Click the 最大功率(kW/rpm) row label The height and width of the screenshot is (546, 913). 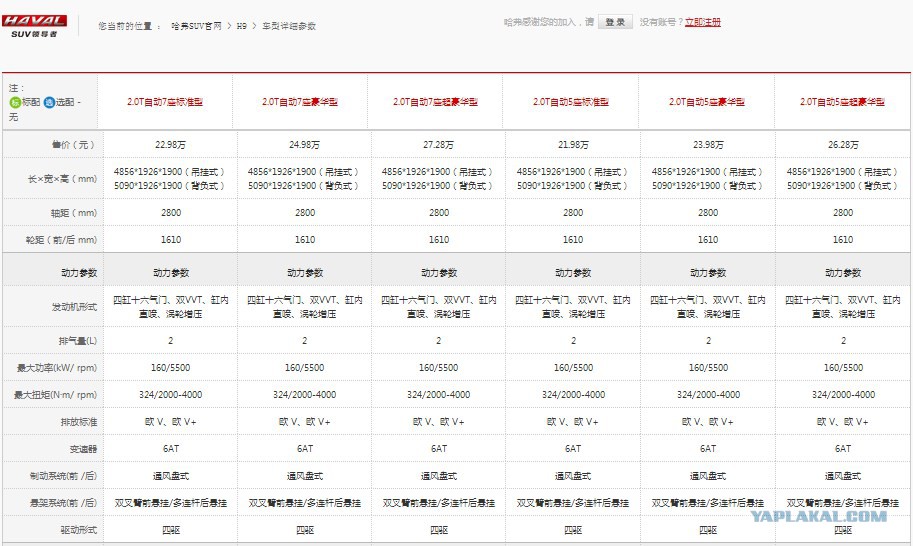point(57,368)
